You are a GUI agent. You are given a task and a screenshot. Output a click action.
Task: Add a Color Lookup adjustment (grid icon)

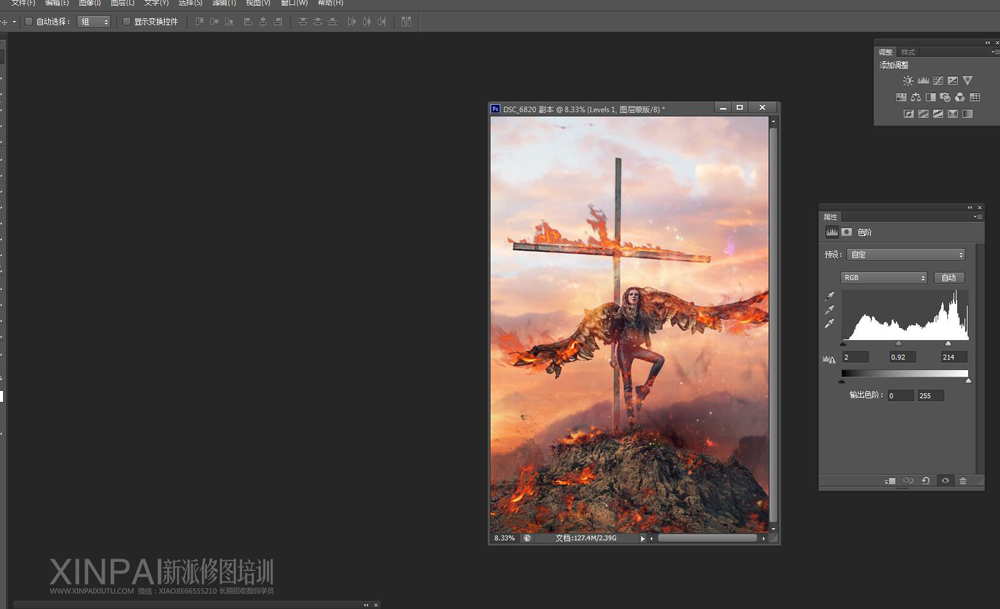[x=974, y=97]
